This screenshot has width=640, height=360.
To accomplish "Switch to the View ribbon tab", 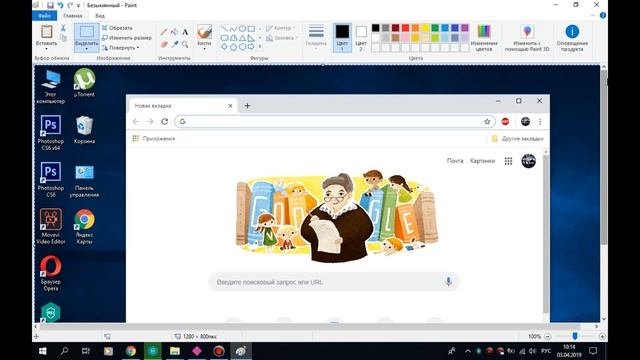I will click(x=100, y=16).
